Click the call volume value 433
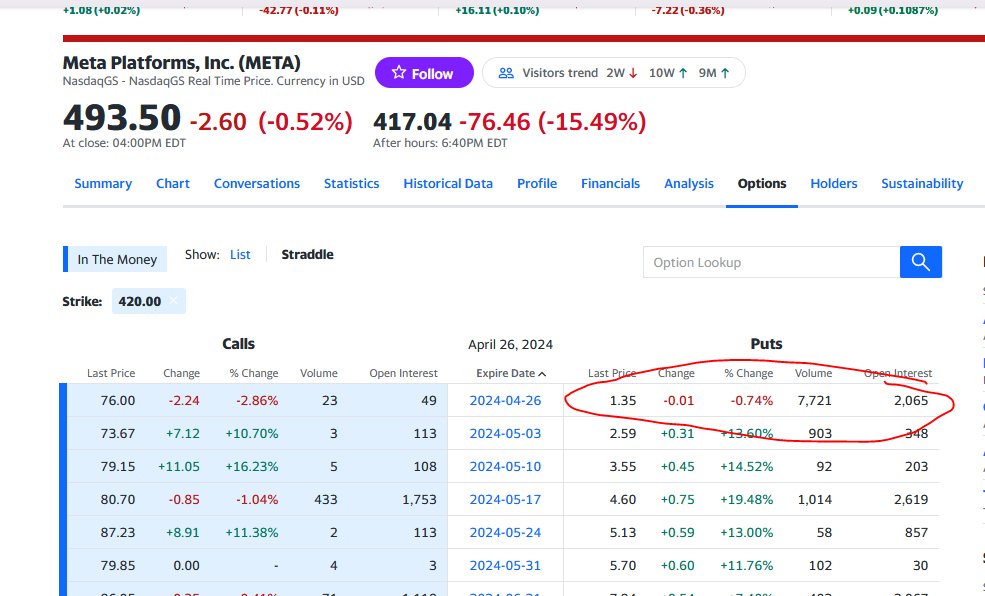 coord(326,499)
